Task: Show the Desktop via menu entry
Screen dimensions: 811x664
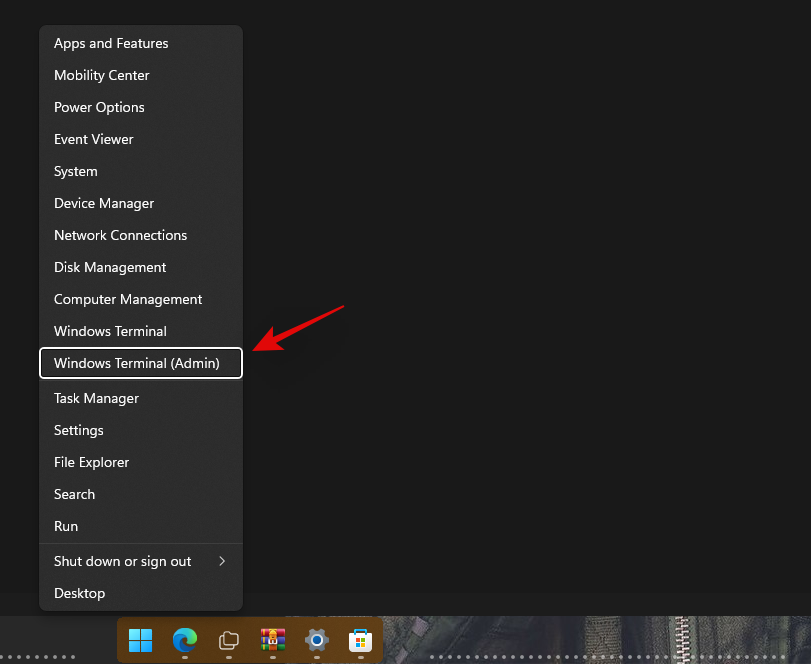Action: tap(80, 593)
